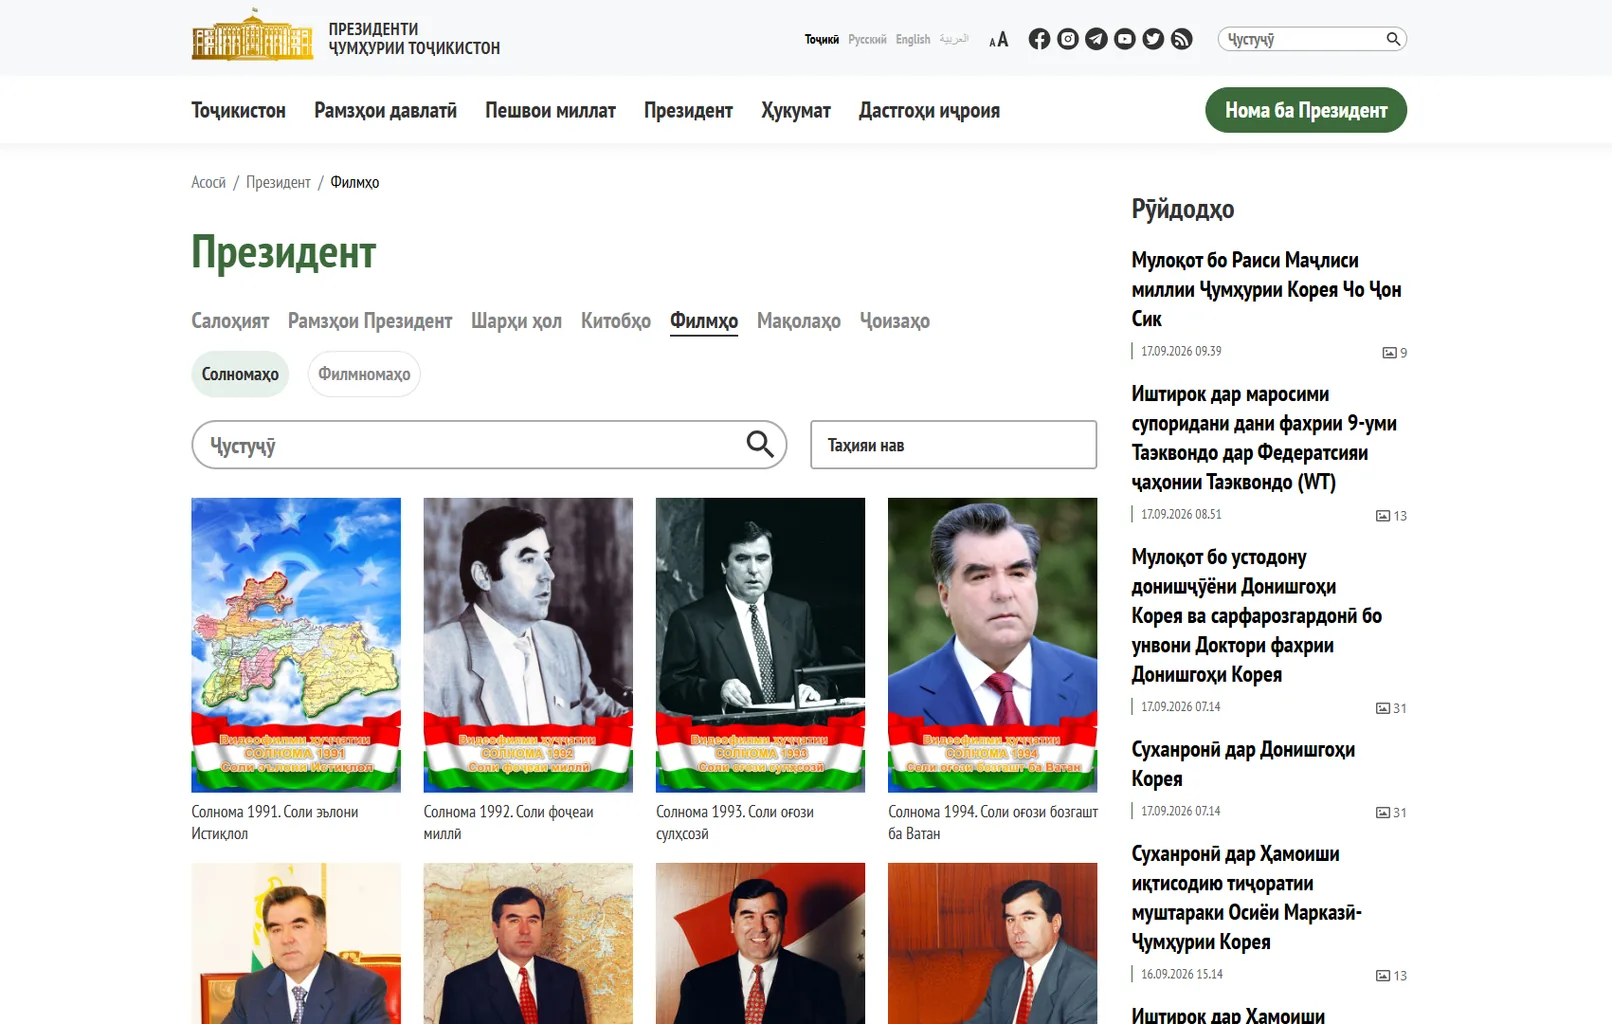Open the Telegram social icon
Viewport: 1612px width, 1024px height.
pos(1096,39)
